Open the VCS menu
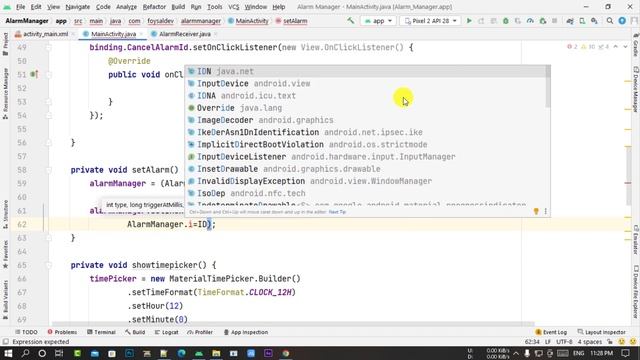 pos(233,7)
